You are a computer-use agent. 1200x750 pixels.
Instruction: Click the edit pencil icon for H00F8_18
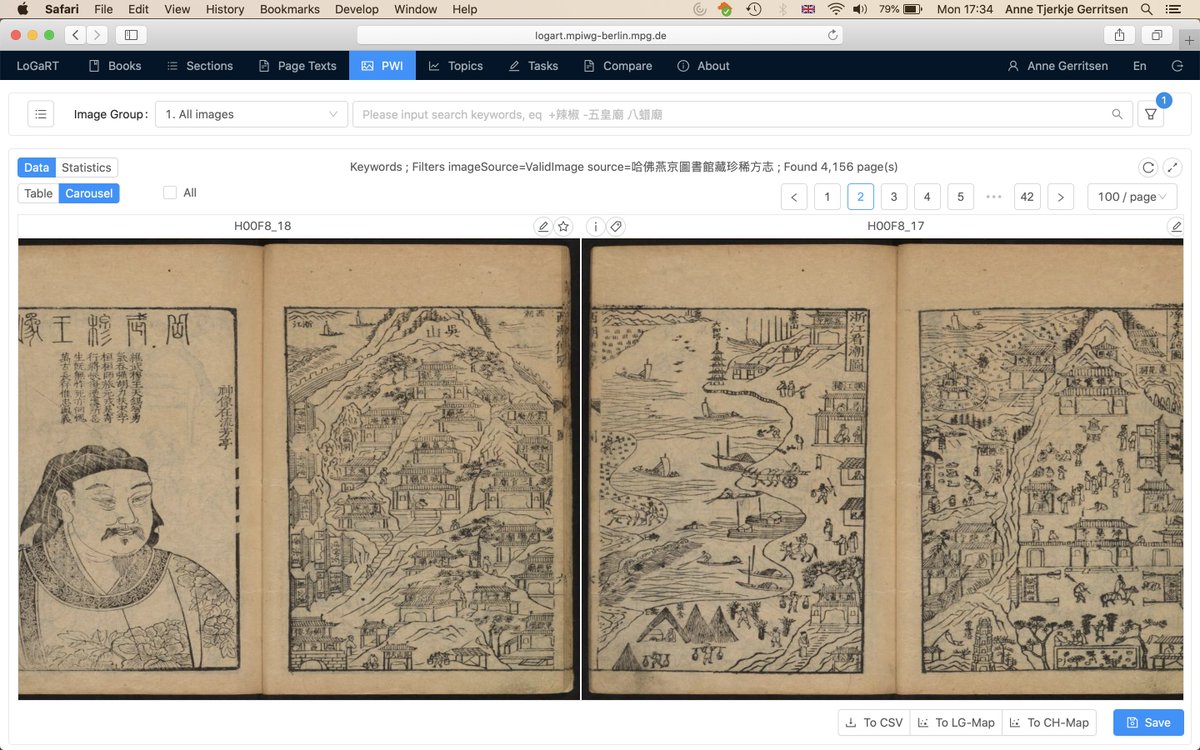click(x=543, y=226)
